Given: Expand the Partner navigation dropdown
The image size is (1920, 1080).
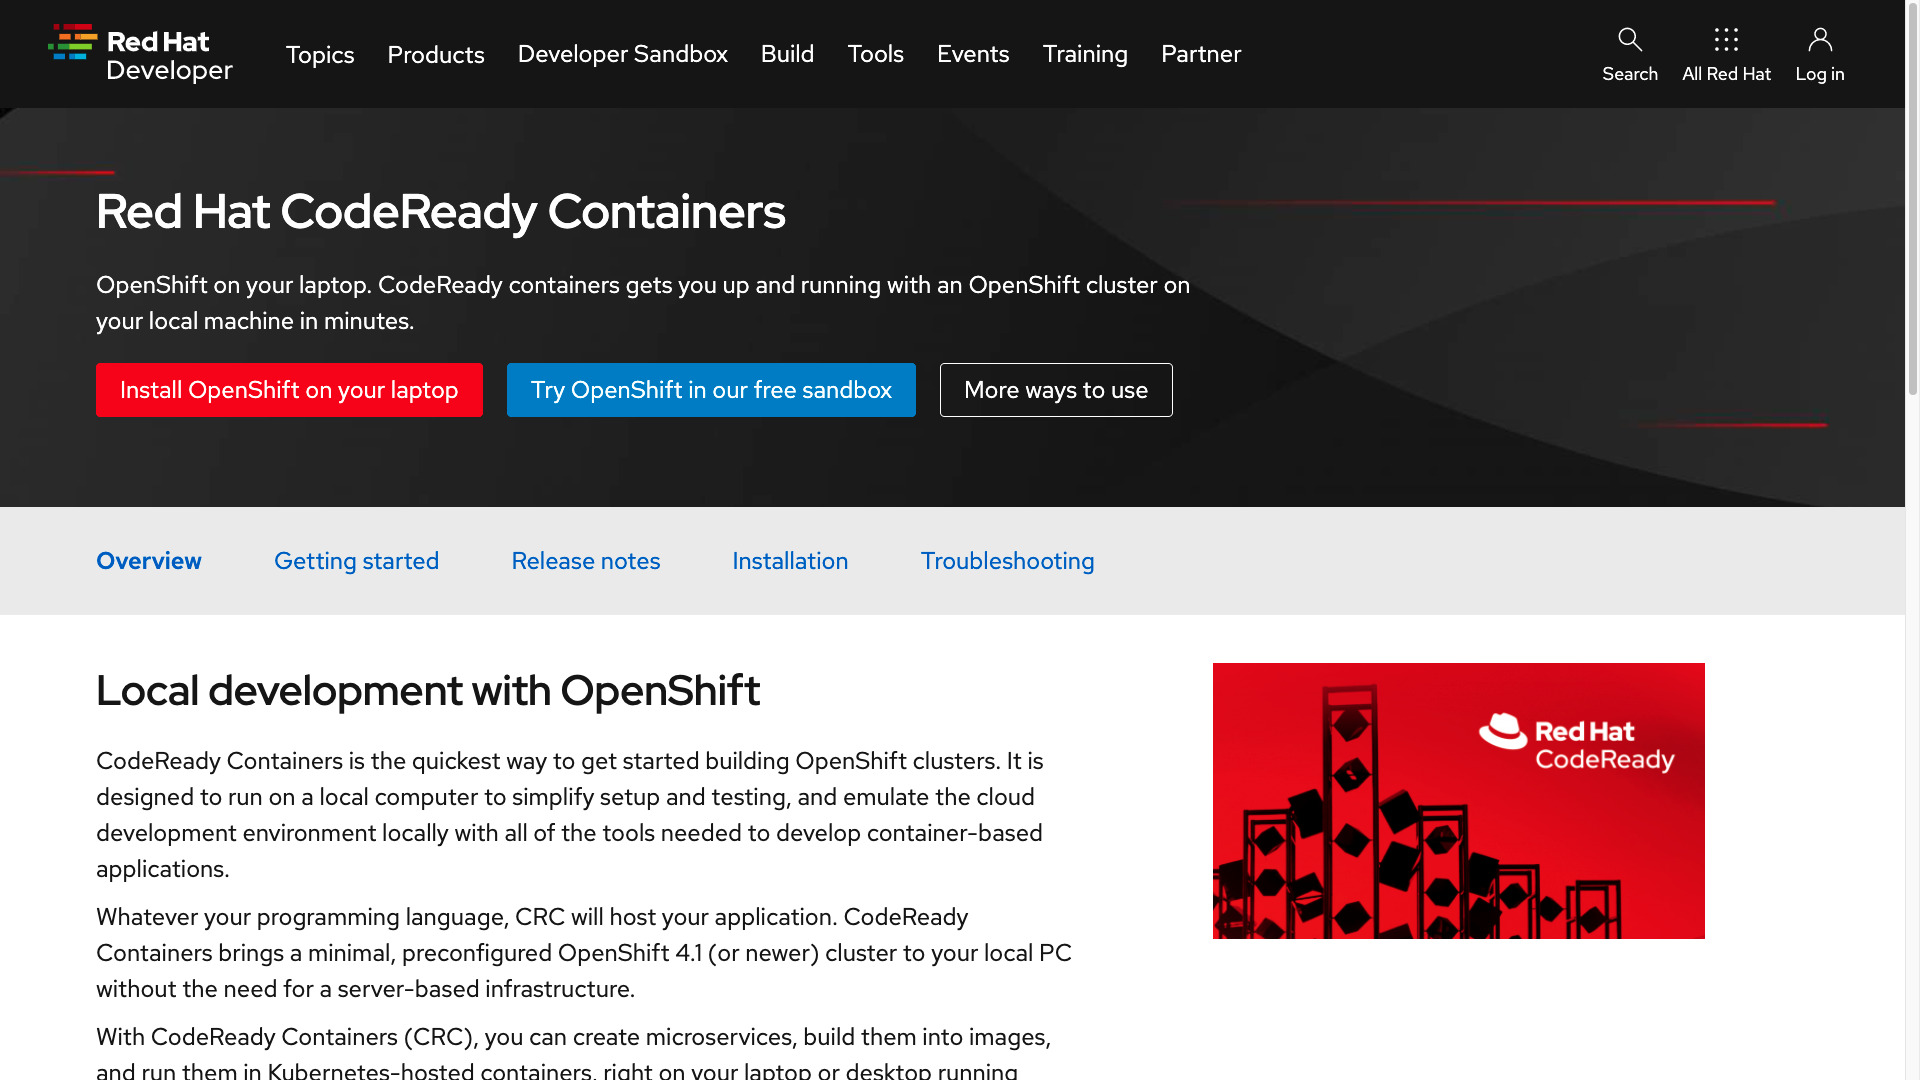Looking at the screenshot, I should click(1201, 54).
